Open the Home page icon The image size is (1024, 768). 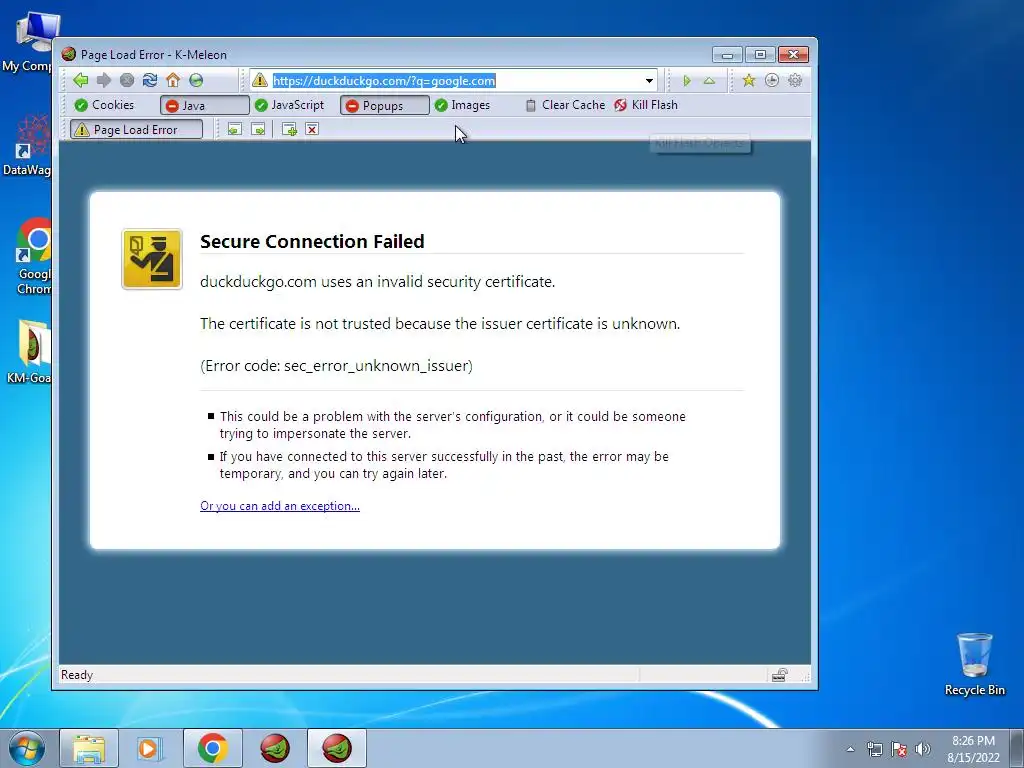pyautogui.click(x=173, y=80)
